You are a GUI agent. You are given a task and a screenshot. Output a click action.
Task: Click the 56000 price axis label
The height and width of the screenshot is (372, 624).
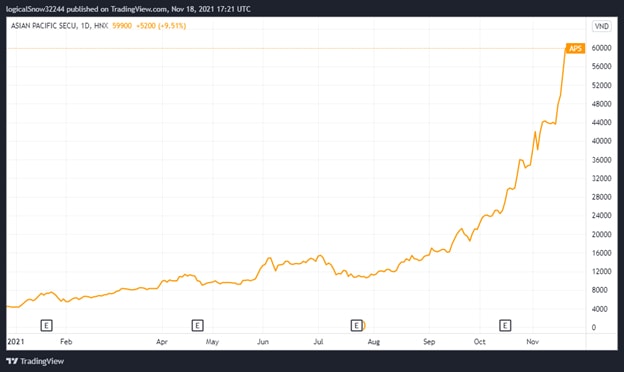(601, 66)
